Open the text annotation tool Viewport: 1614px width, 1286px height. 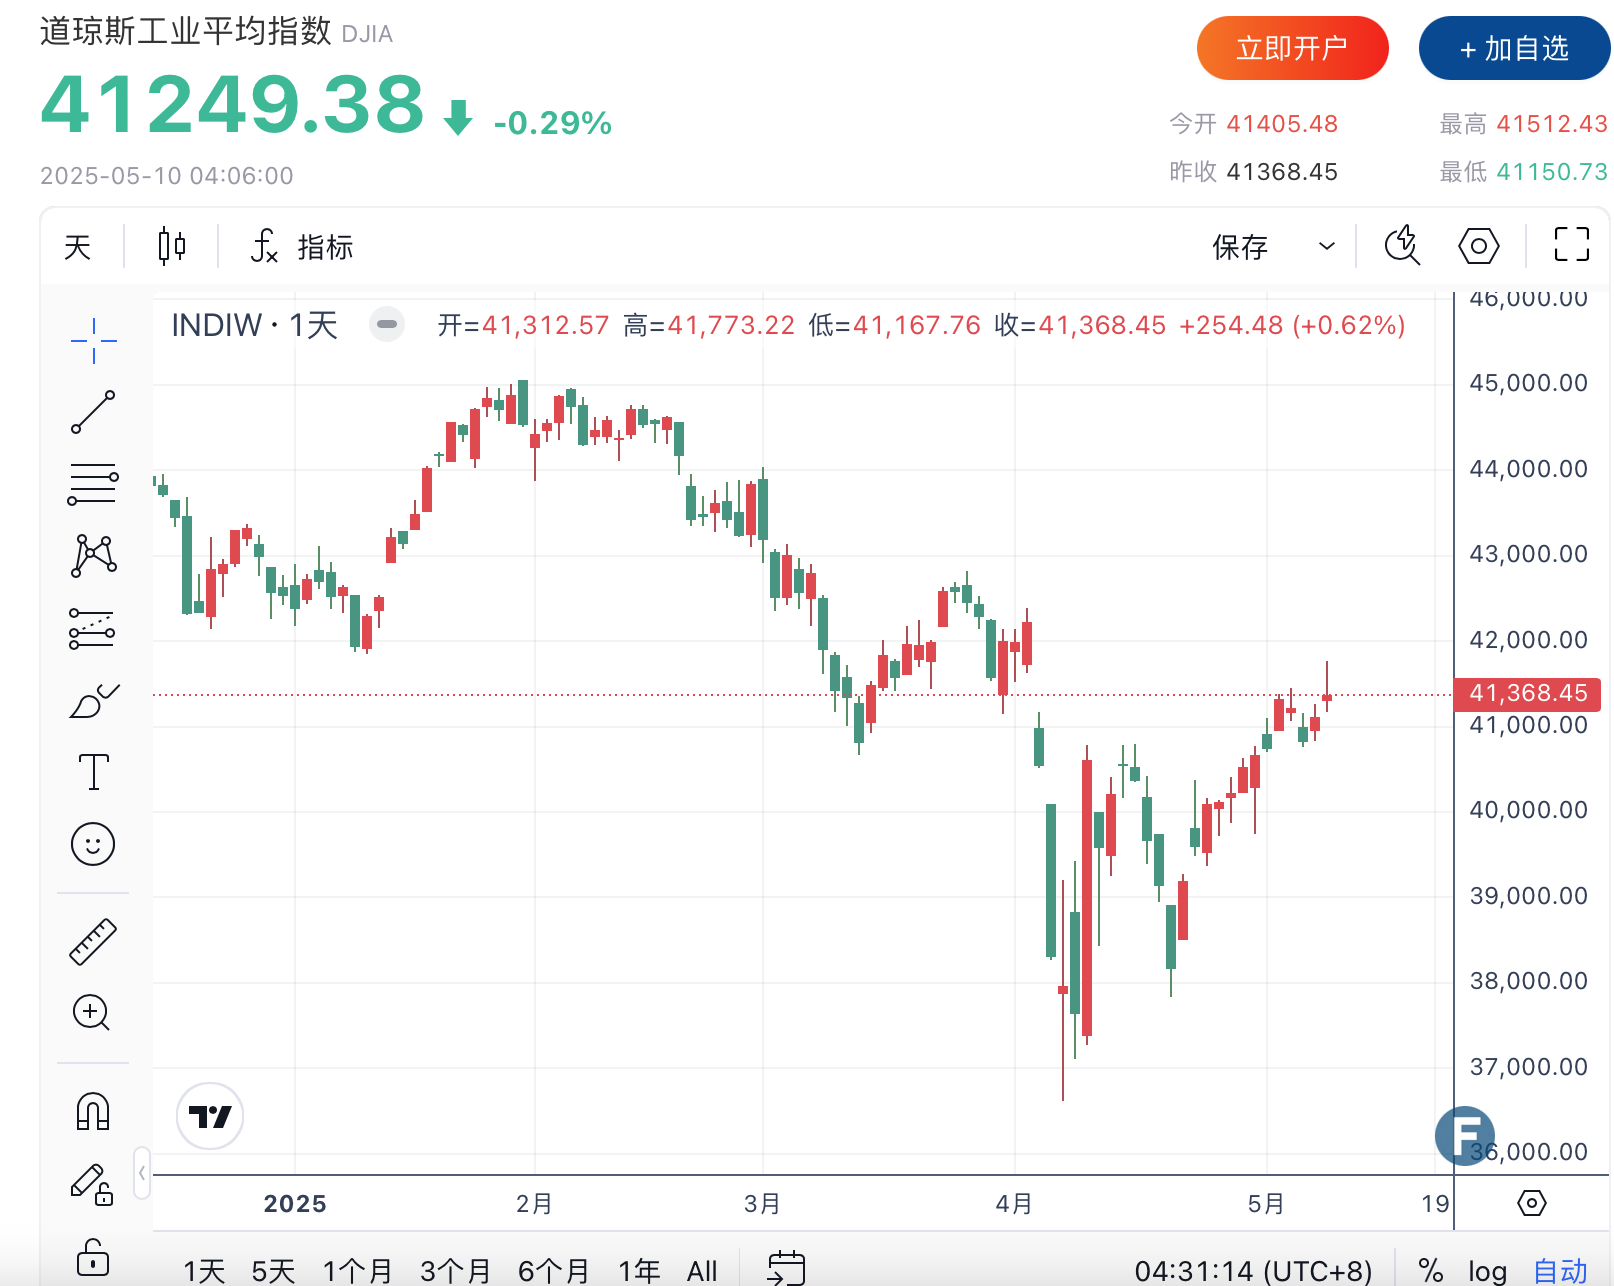click(93, 772)
